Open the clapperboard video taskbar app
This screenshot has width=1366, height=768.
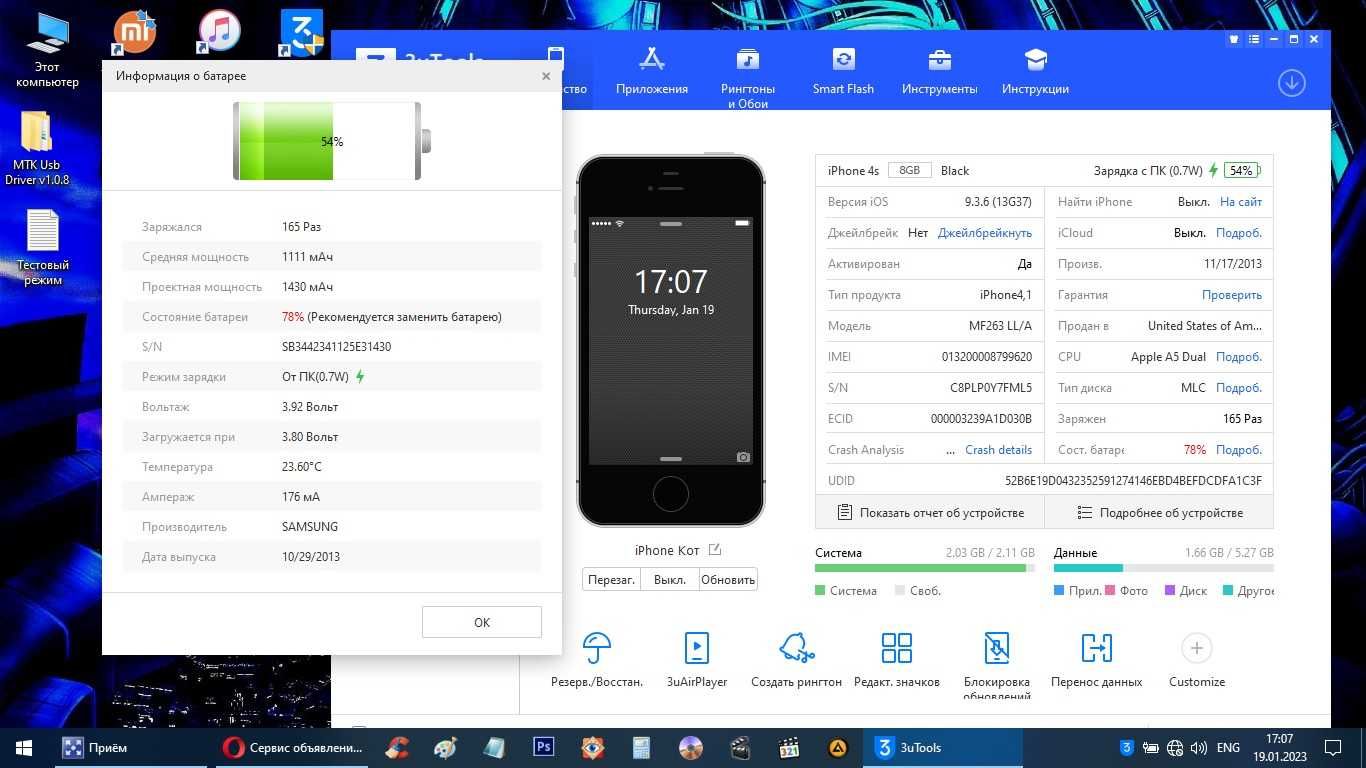pos(740,747)
